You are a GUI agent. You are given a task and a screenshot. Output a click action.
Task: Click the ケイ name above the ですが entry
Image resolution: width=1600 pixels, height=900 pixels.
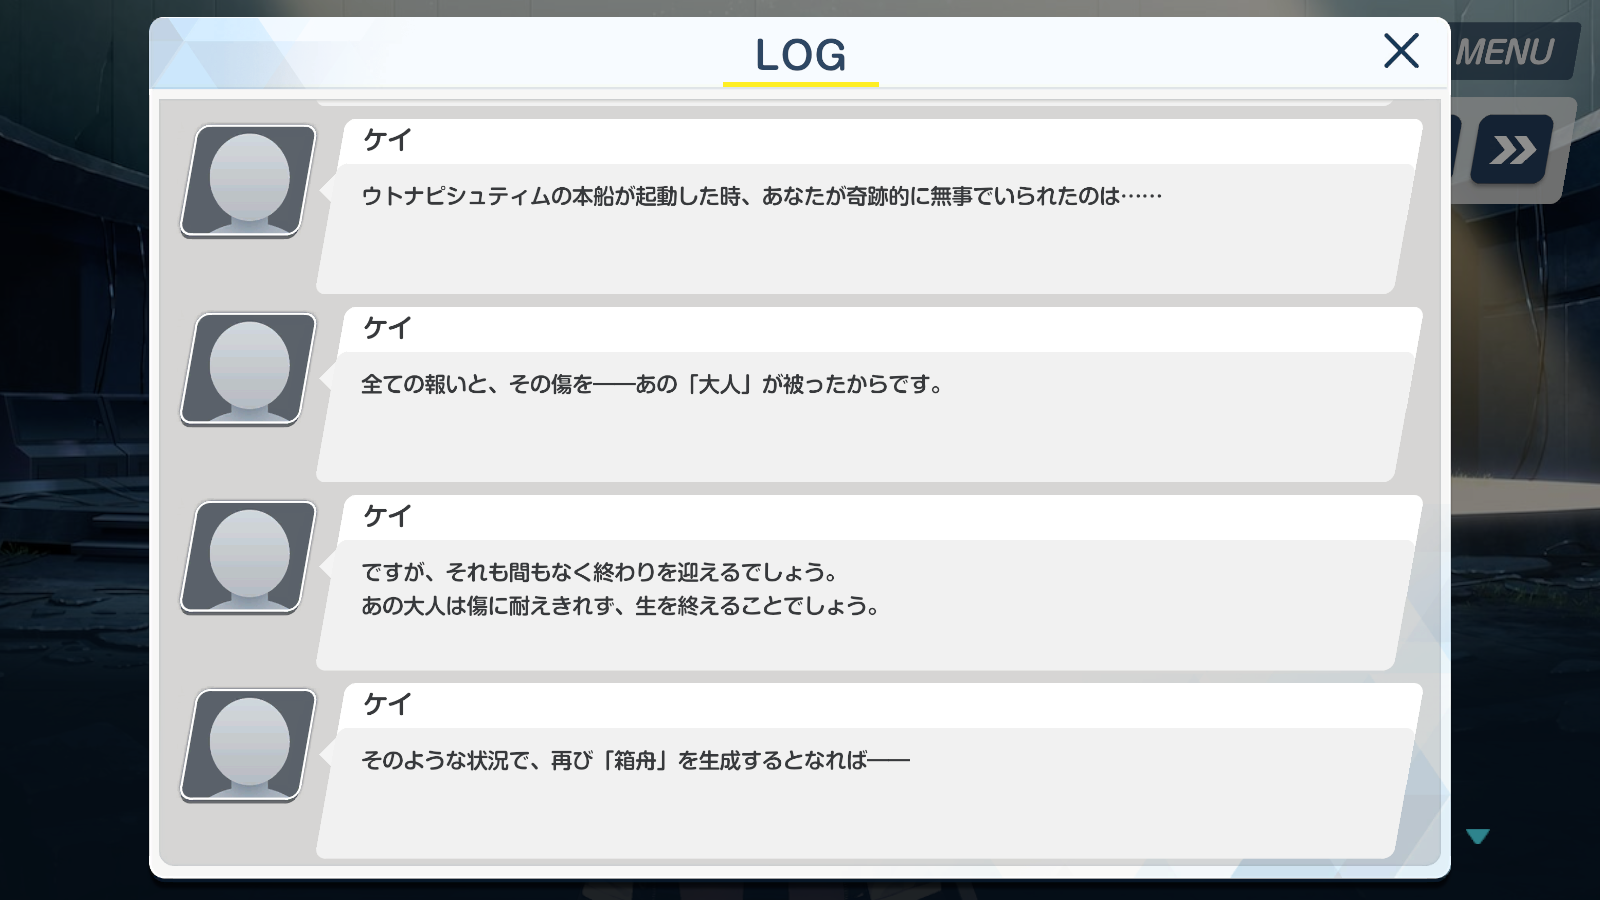click(x=387, y=516)
